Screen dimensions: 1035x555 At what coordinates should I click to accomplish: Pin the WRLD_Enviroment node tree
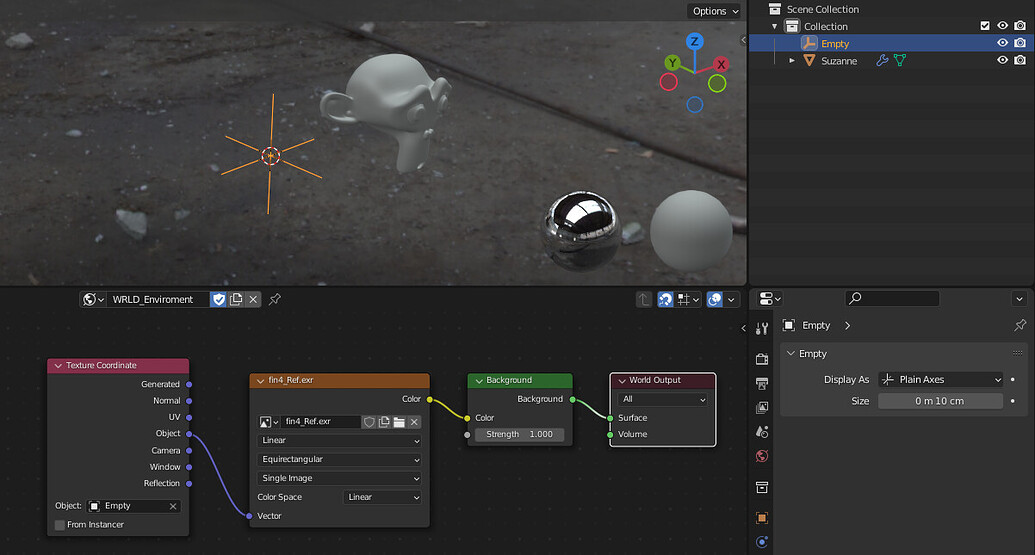[275, 299]
